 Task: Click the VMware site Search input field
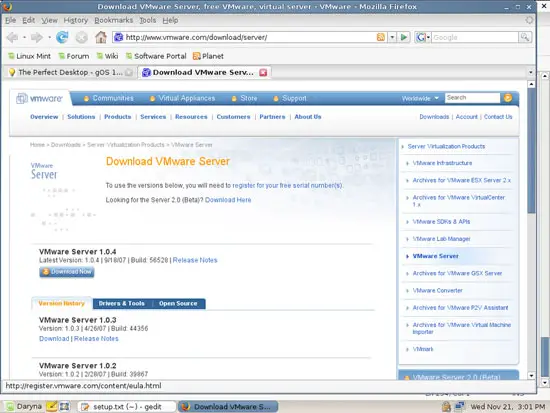click(472, 98)
